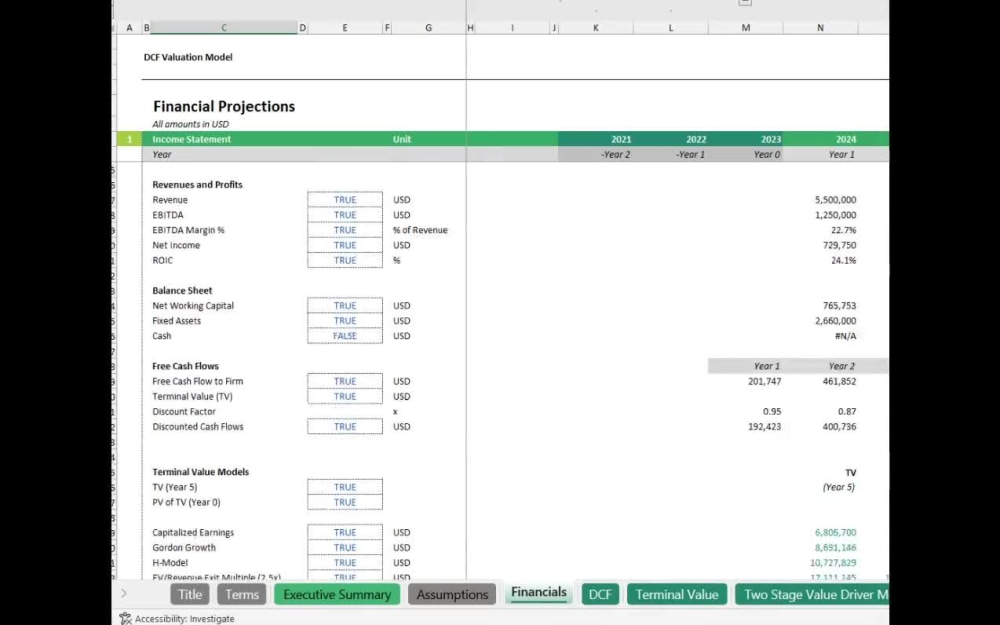
Task: Select column M header
Action: pyautogui.click(x=746, y=27)
